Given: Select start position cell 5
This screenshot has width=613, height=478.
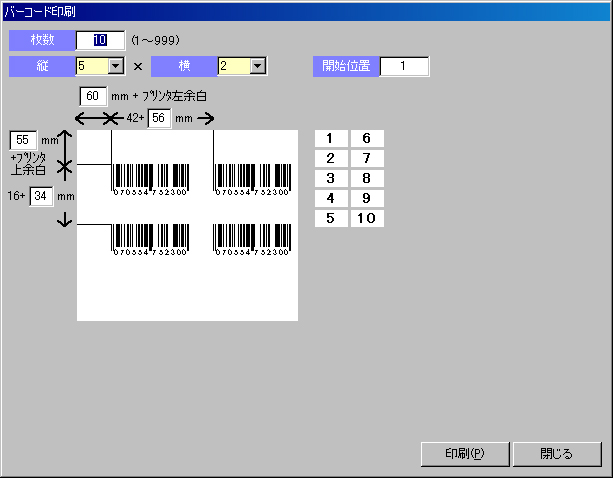Looking at the screenshot, I should coord(331,218).
